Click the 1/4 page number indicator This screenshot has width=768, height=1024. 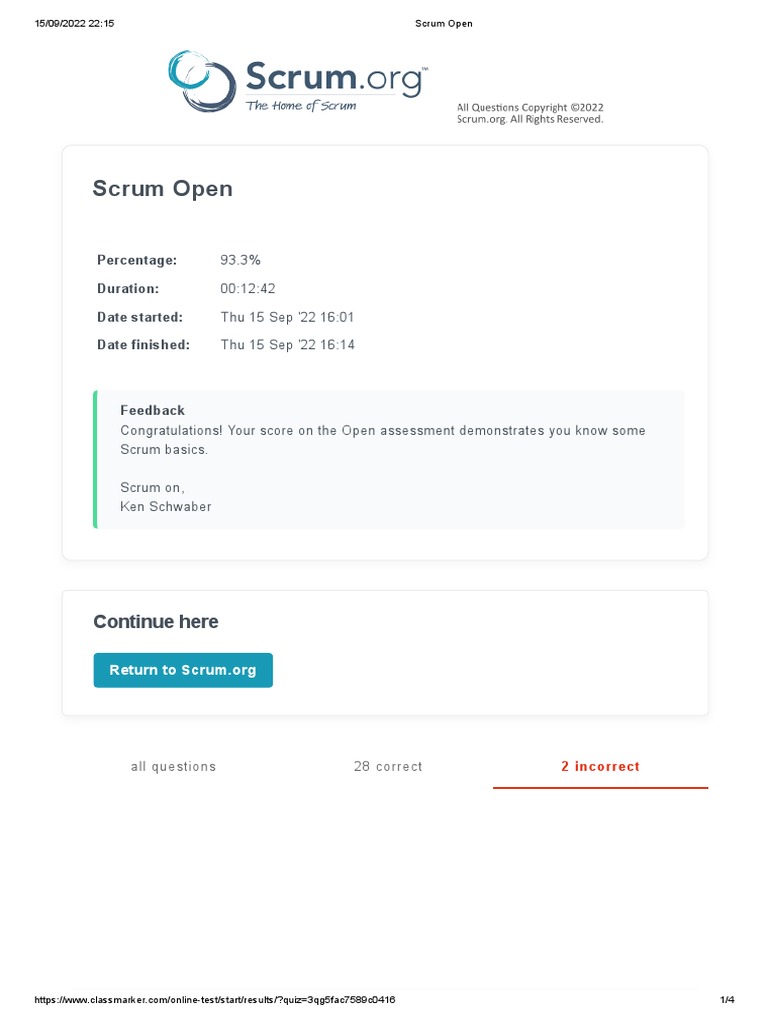tap(727, 1000)
